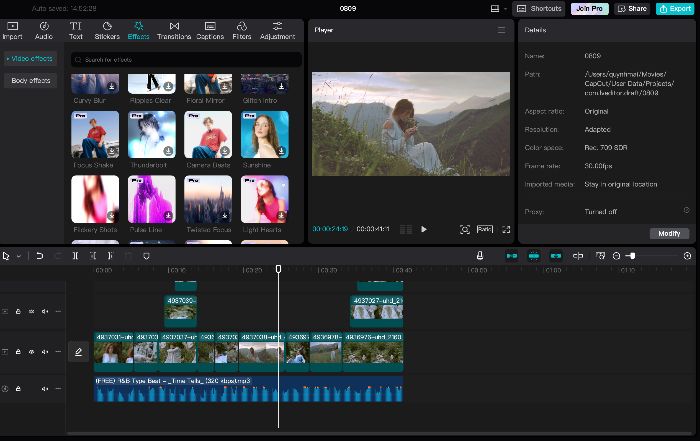Screen dimensions: 700x441
Task: Choose the Select cursor tool
Action: click(x=6, y=256)
